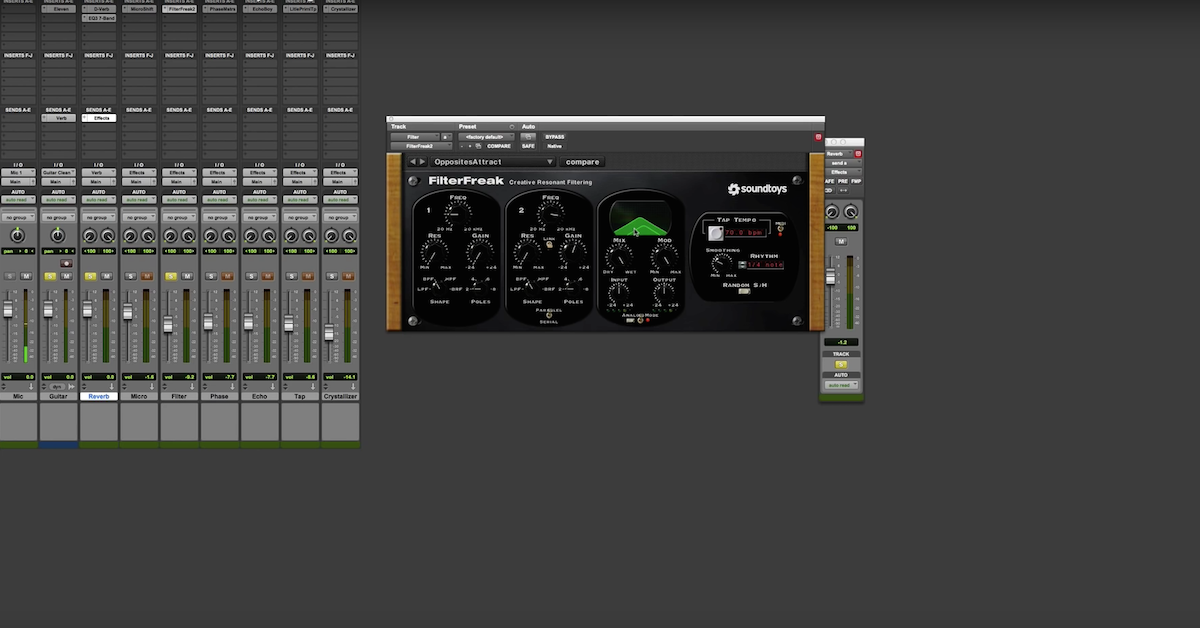Toggle the Link switch between filters
Image resolution: width=1200 pixels, height=628 pixels.
pos(549,243)
